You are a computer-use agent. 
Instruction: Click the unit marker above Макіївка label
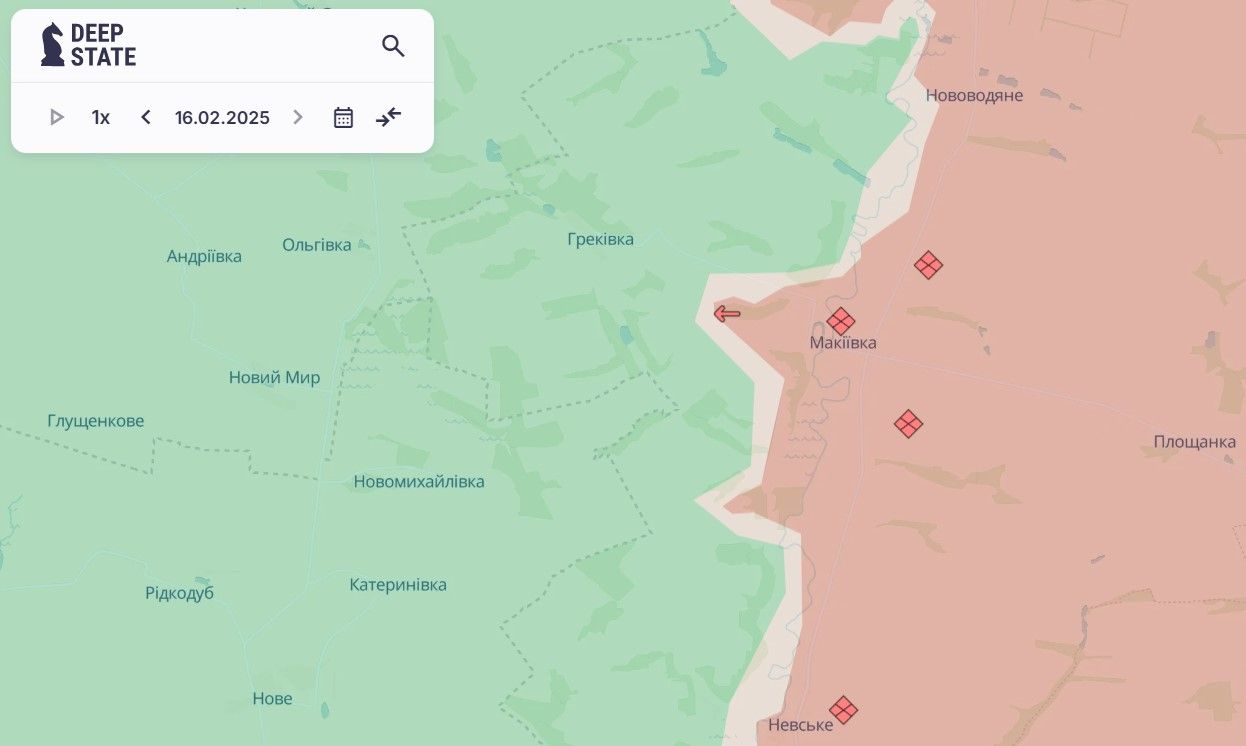(841, 321)
